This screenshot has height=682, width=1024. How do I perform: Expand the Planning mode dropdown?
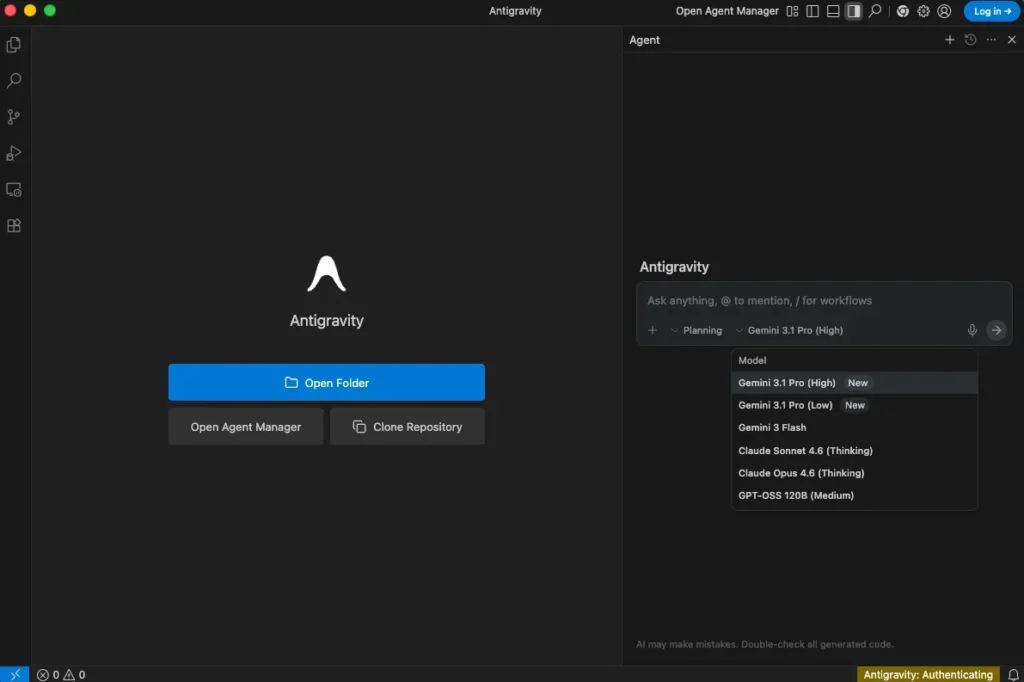(696, 330)
